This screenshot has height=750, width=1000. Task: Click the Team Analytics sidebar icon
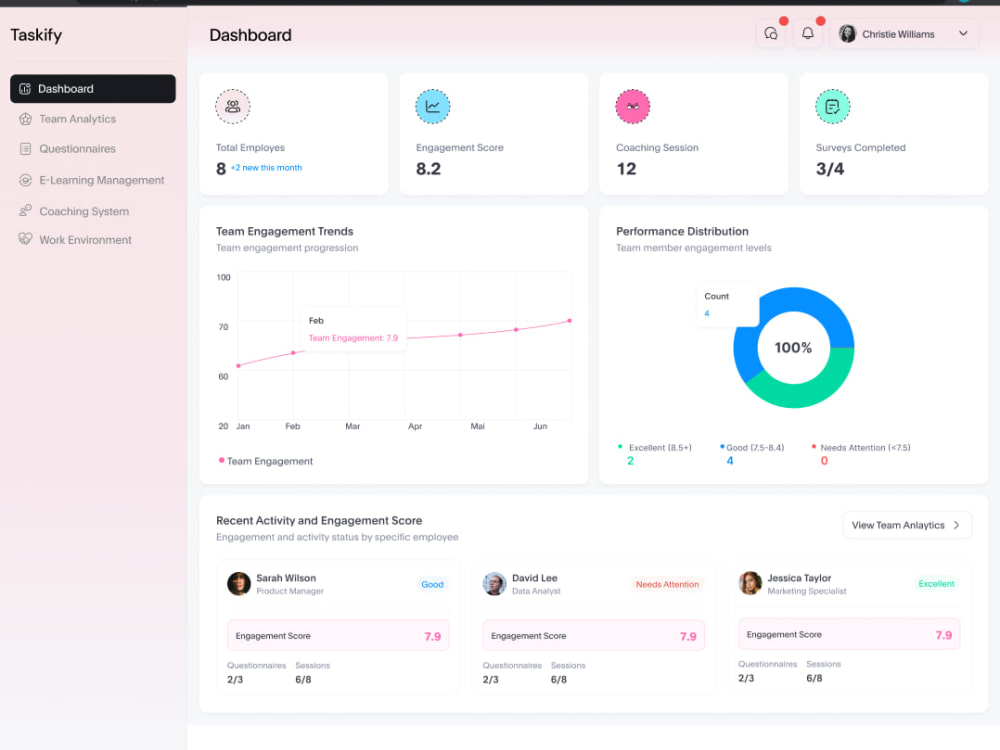point(25,119)
